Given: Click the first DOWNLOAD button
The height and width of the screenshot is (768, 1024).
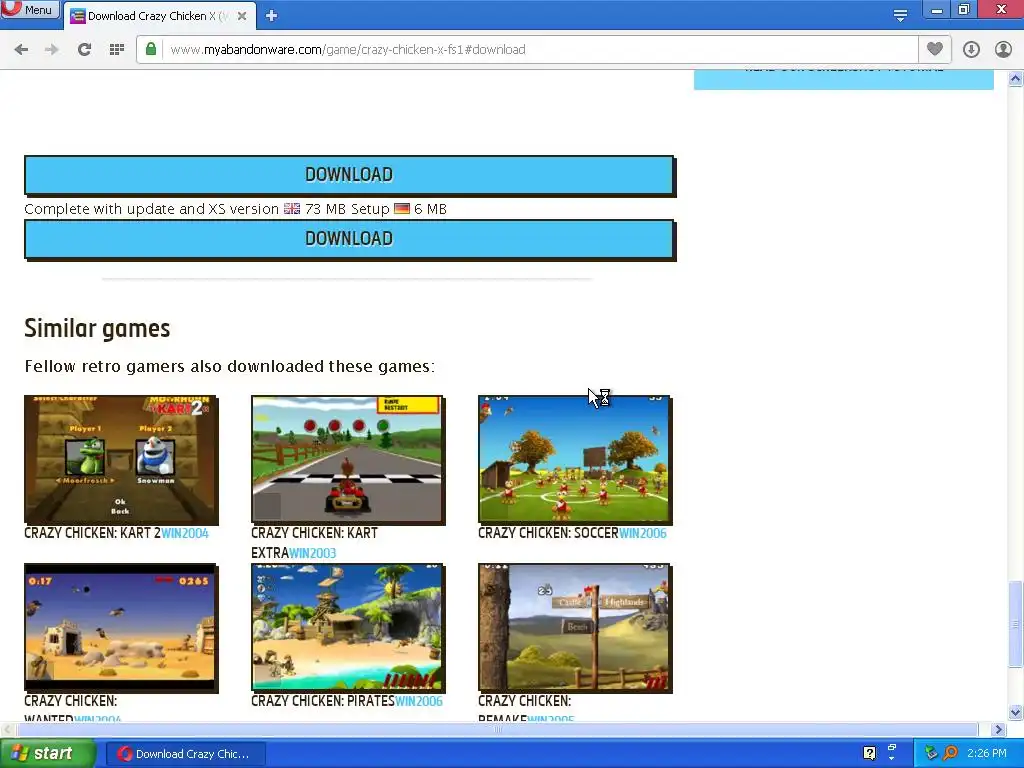Looking at the screenshot, I should point(349,175).
